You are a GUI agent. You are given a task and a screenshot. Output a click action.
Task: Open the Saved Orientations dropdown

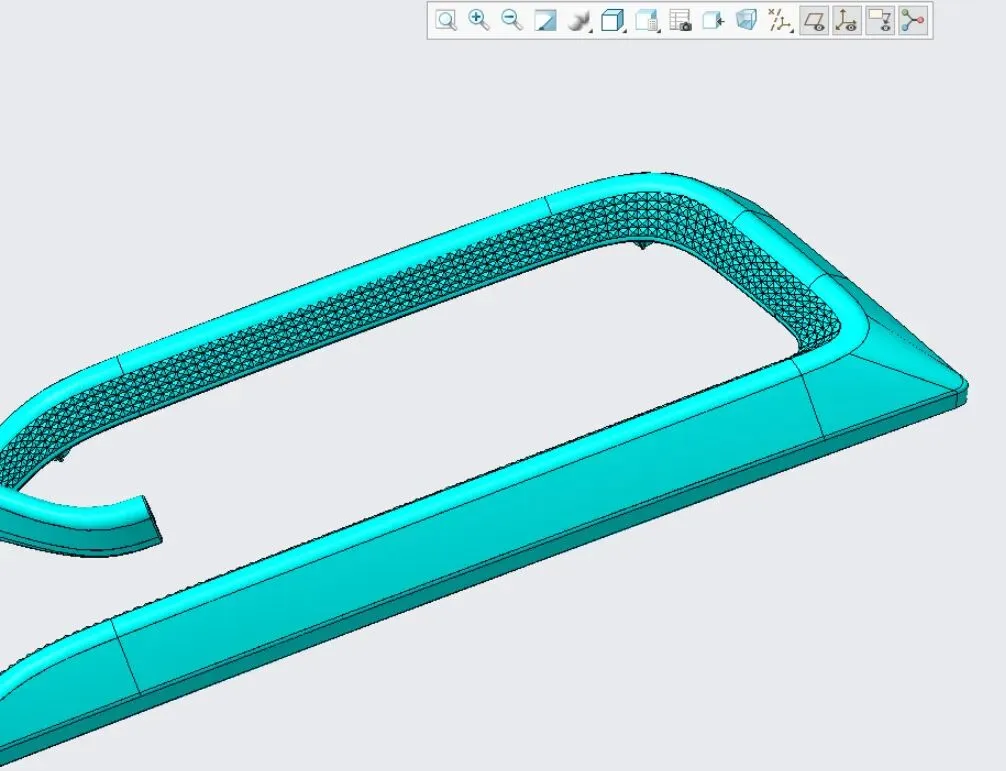(647, 20)
